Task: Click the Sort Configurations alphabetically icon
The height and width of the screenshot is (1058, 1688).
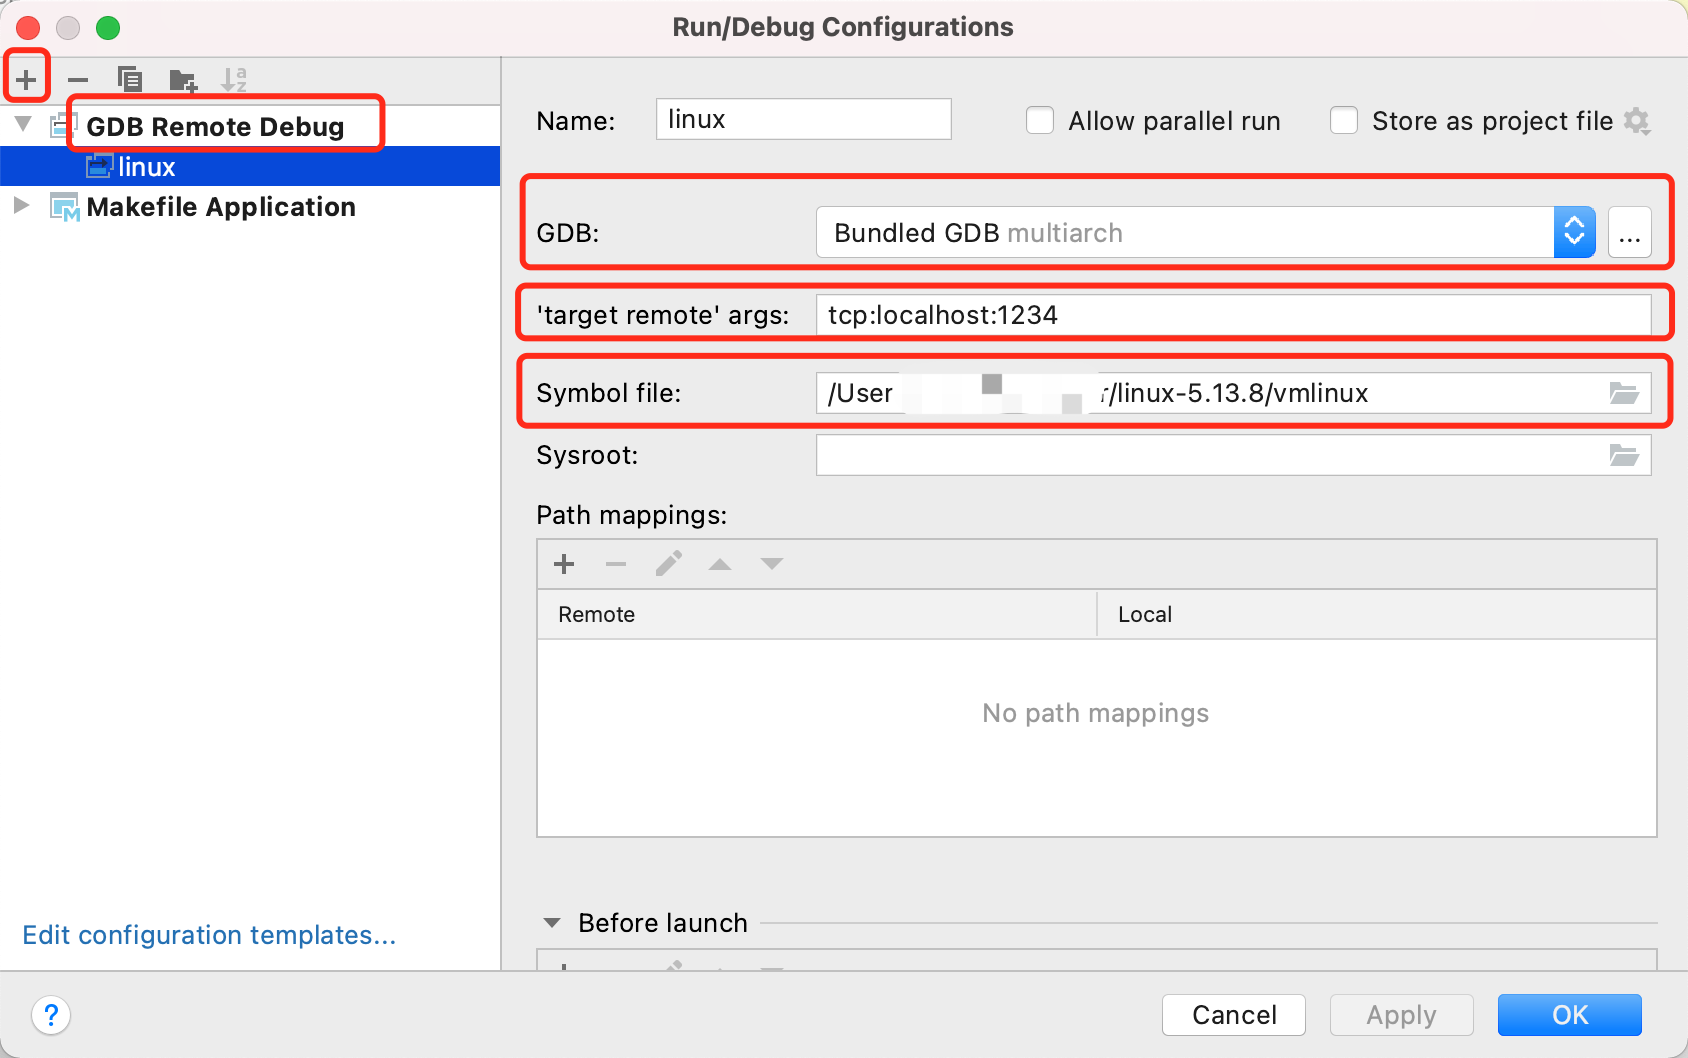Action: (234, 79)
